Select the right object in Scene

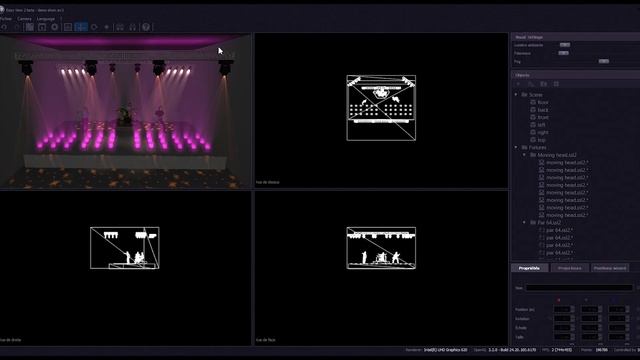point(543,132)
